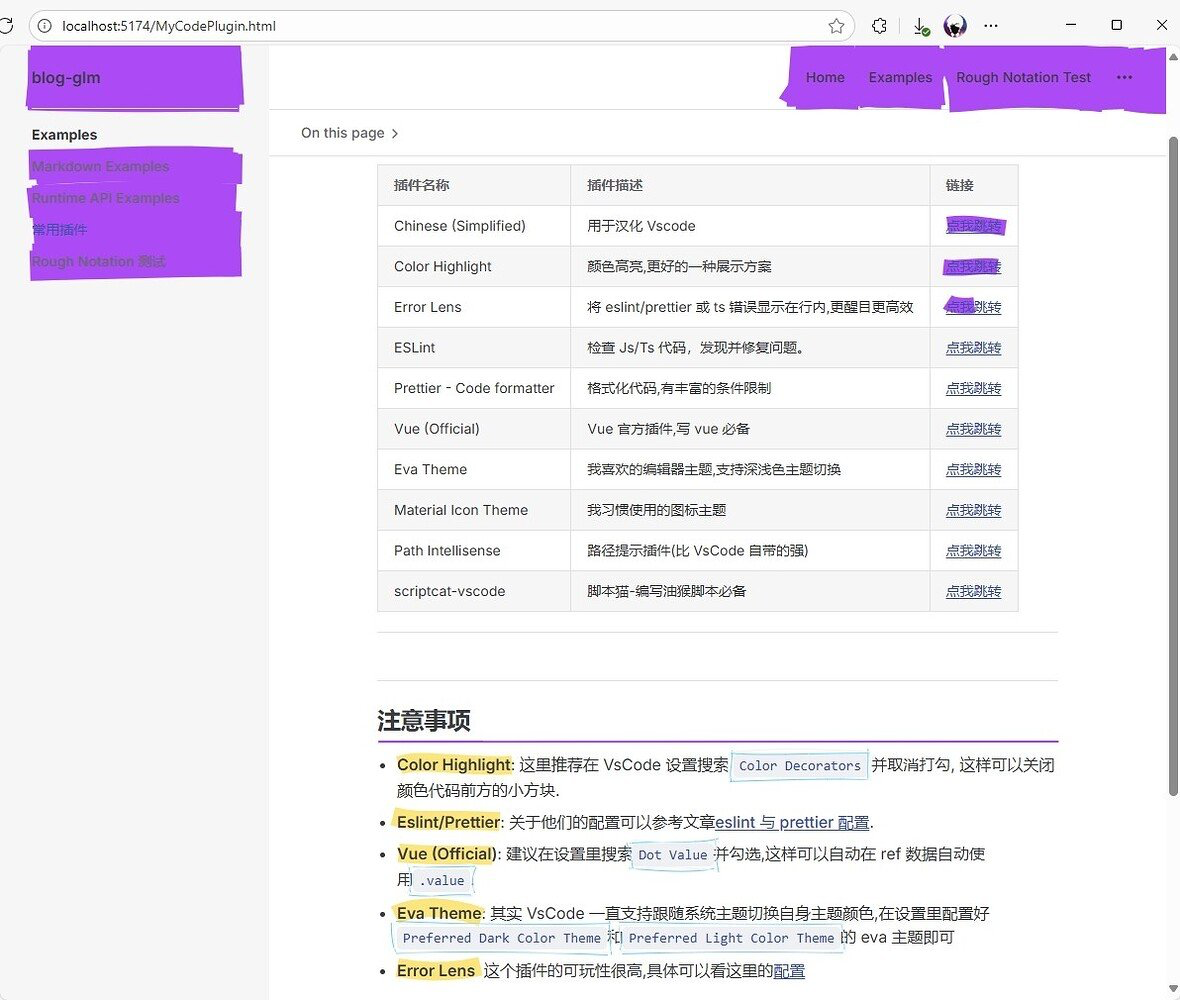Image resolution: width=1180 pixels, height=1000 pixels.
Task: Click the Eva Theme table cell
Action: point(474,470)
